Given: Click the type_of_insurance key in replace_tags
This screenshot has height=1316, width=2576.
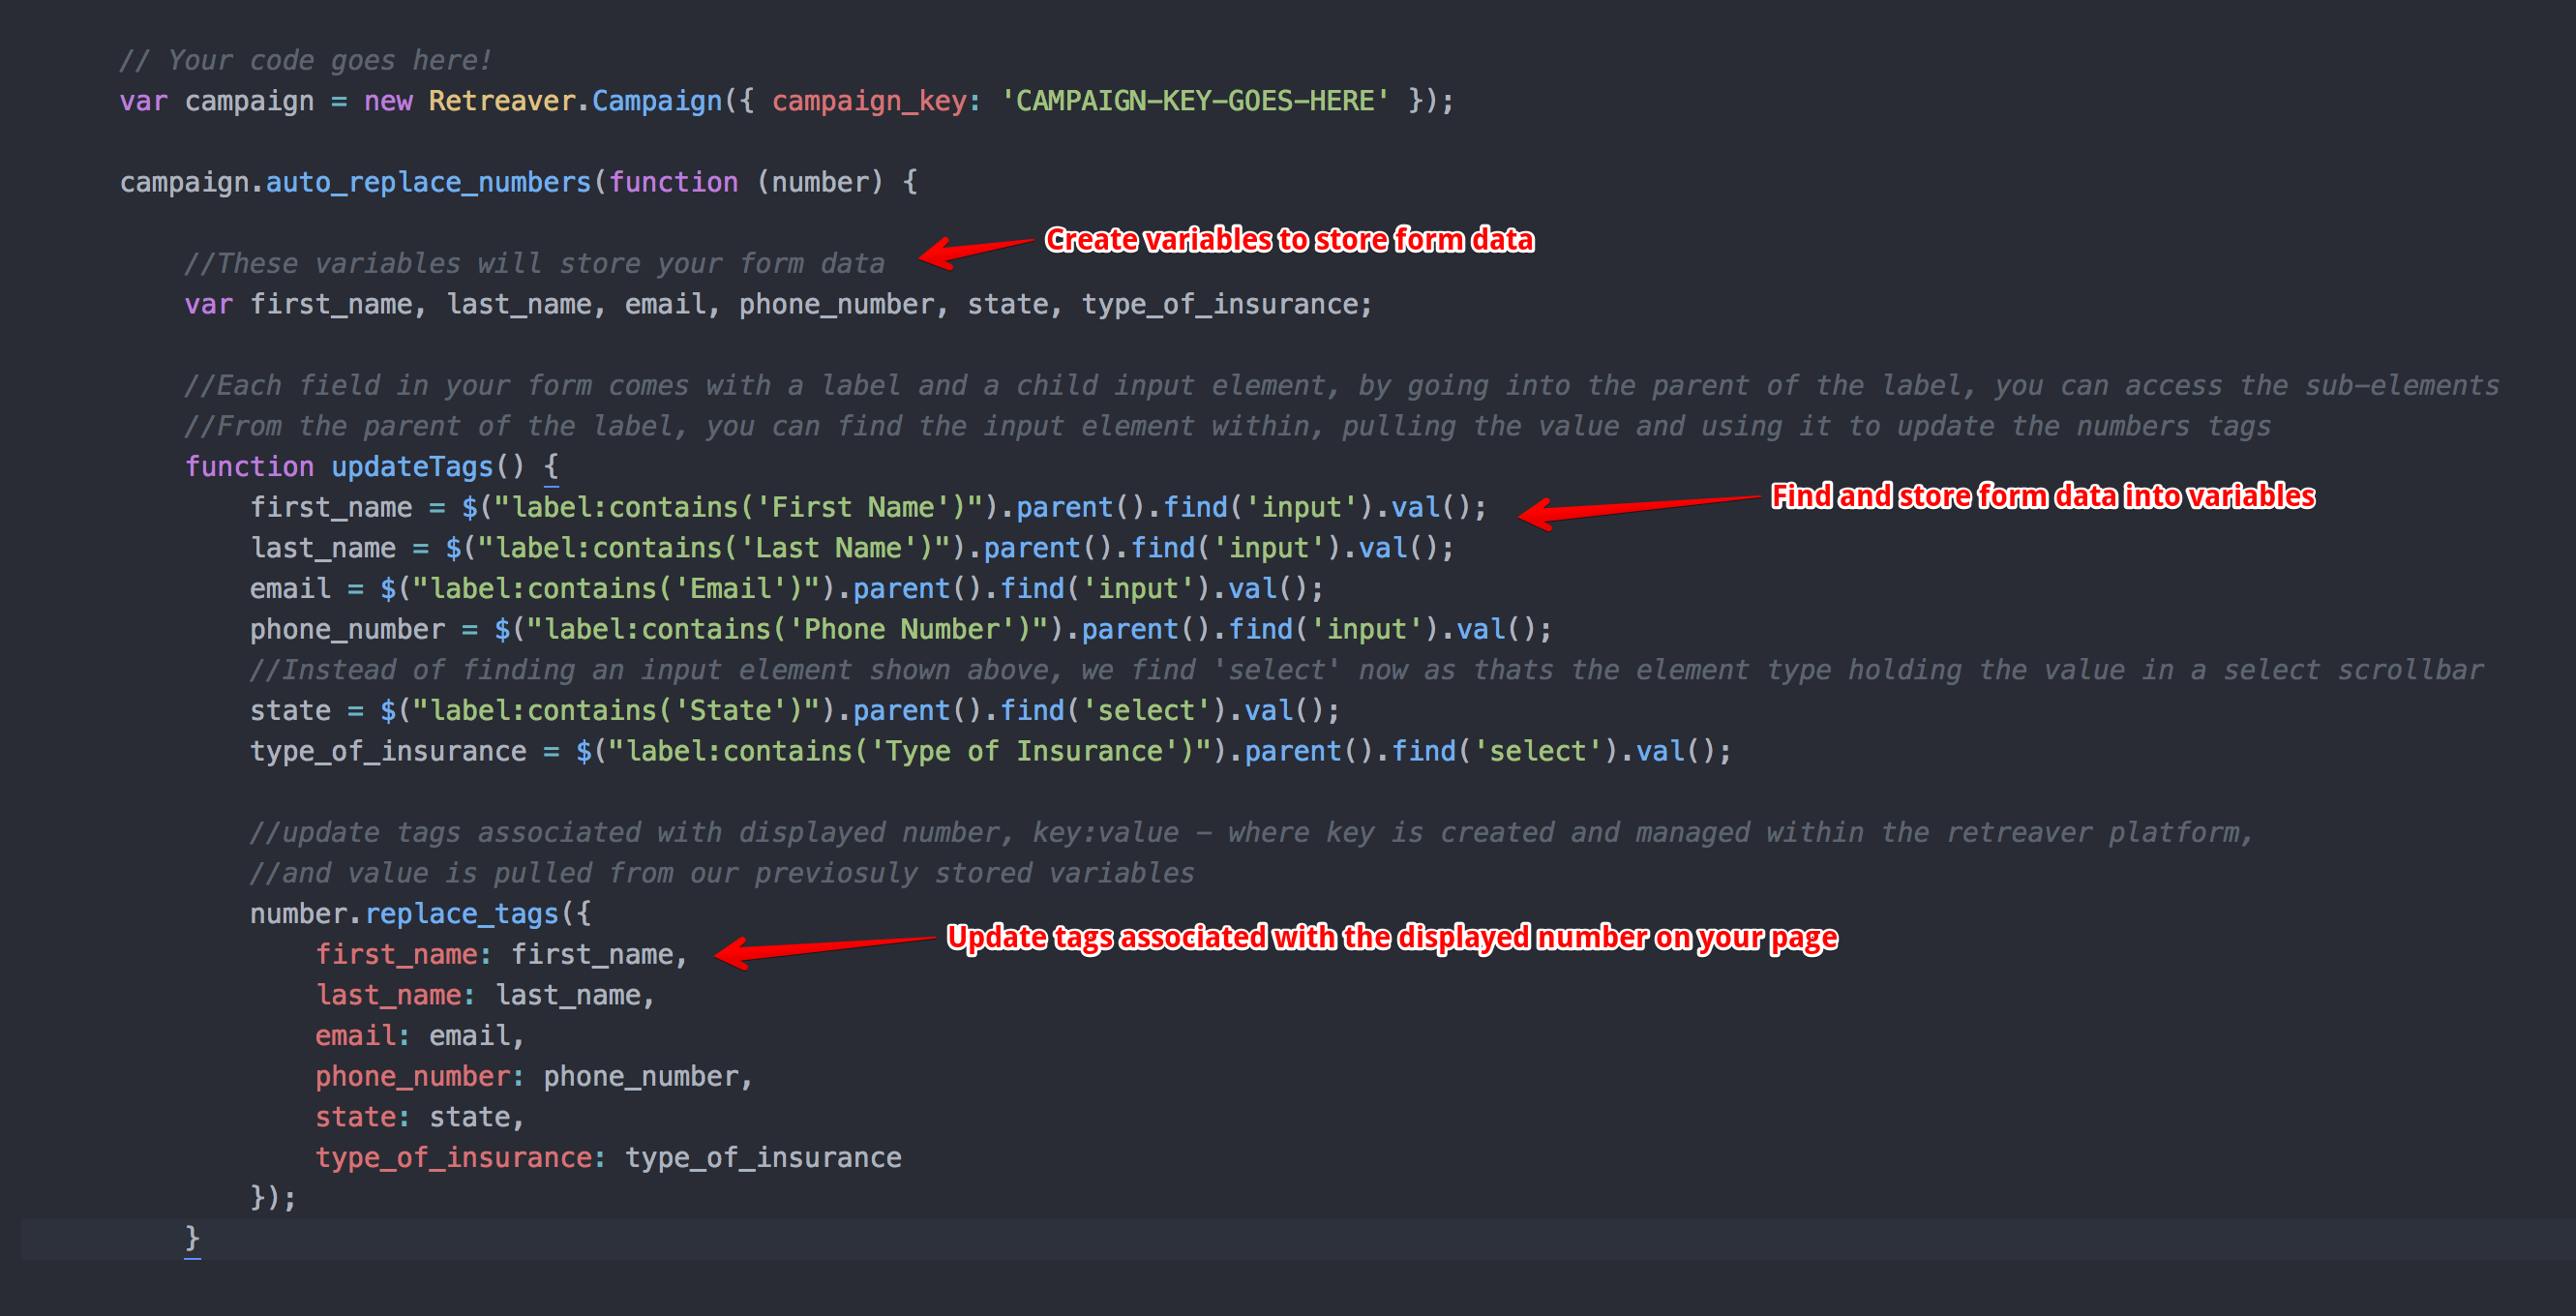Looking at the screenshot, I should [453, 1158].
